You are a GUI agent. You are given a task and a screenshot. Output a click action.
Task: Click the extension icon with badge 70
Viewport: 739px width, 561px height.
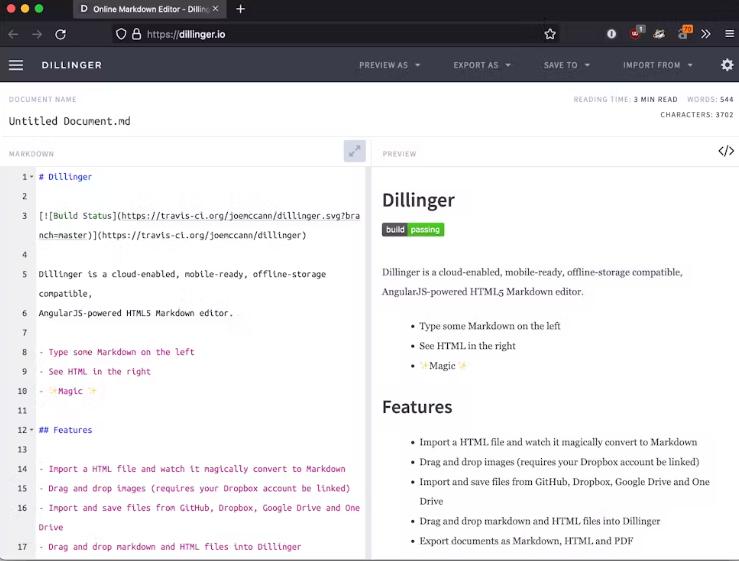coord(684,33)
